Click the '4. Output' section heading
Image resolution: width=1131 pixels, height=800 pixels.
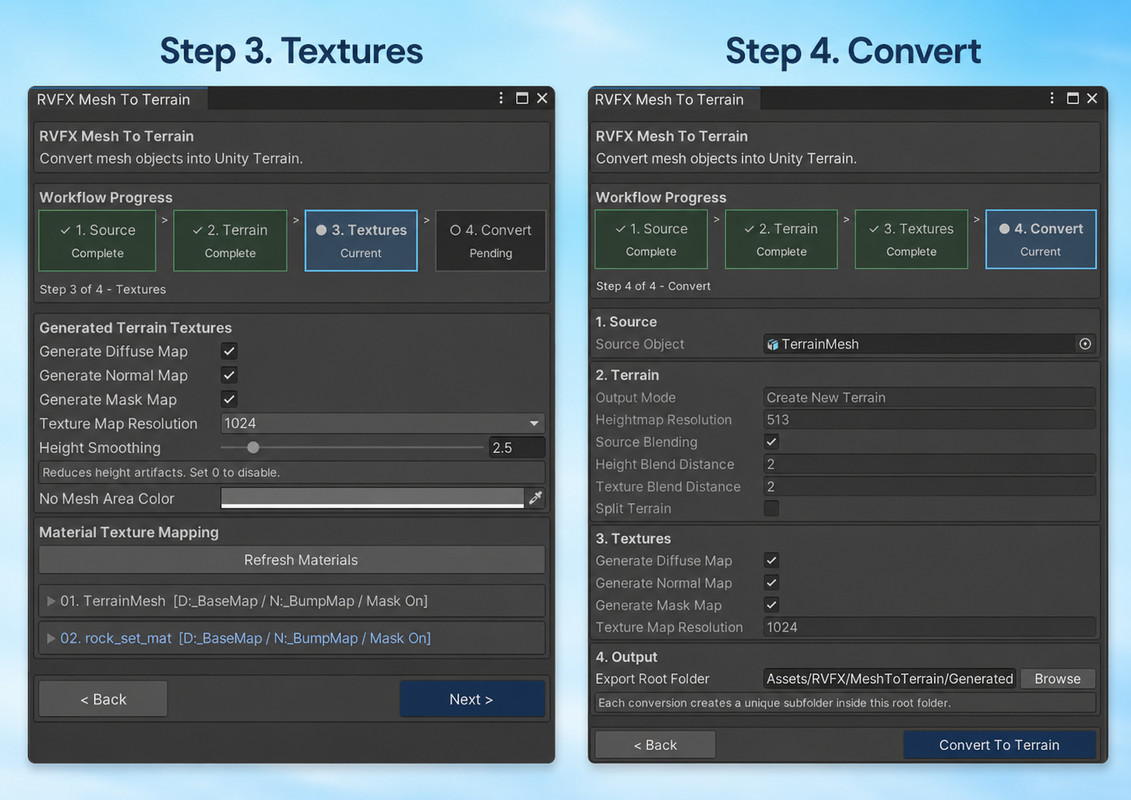(626, 657)
